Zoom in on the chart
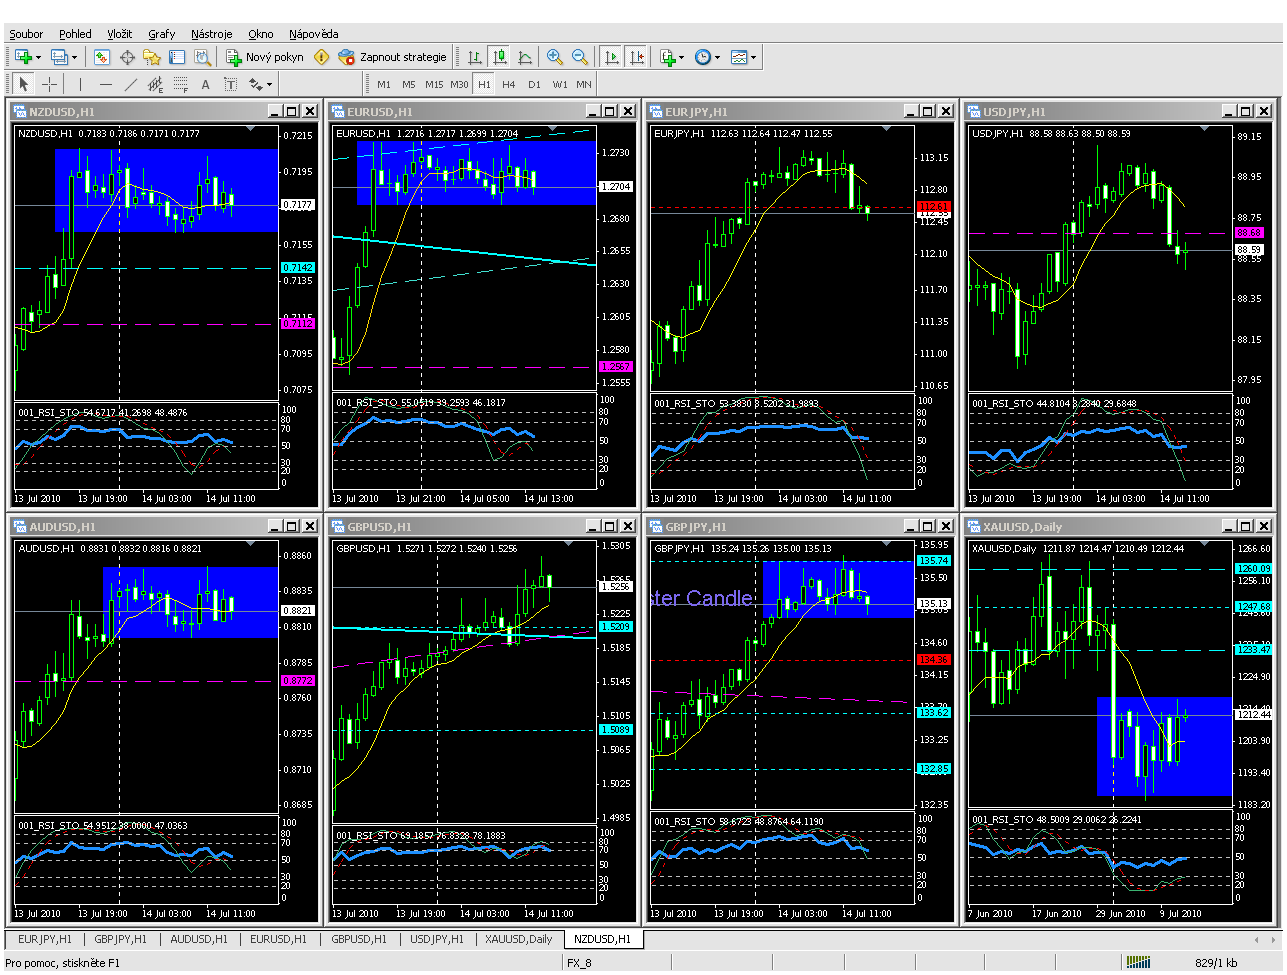1287x975 pixels. click(x=554, y=58)
